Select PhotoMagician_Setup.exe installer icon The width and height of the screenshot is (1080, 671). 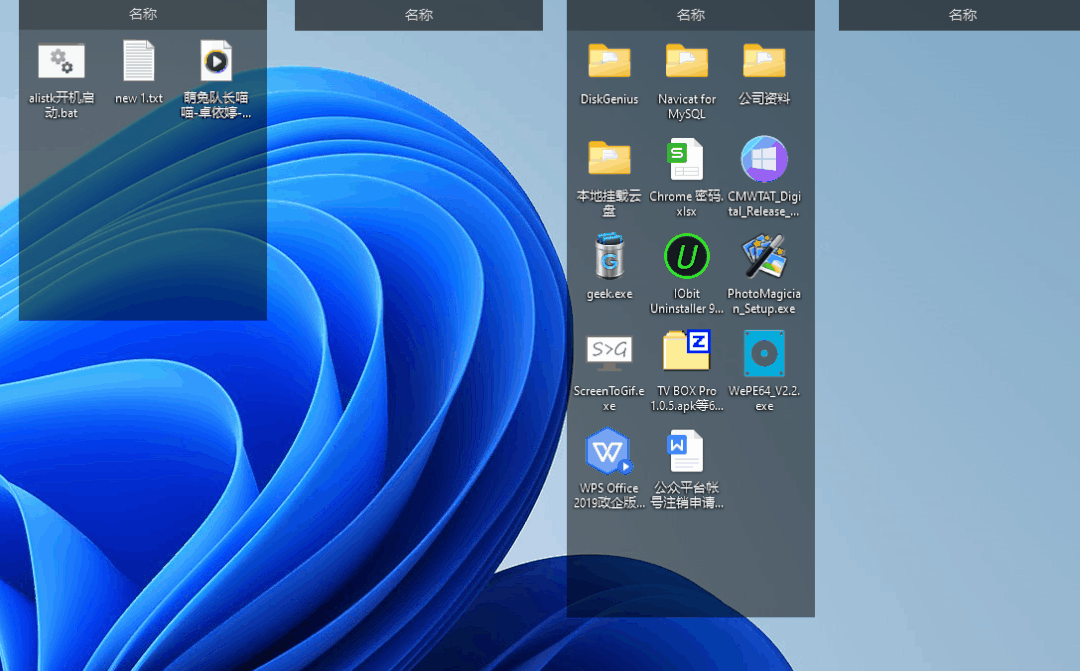[x=764, y=256]
